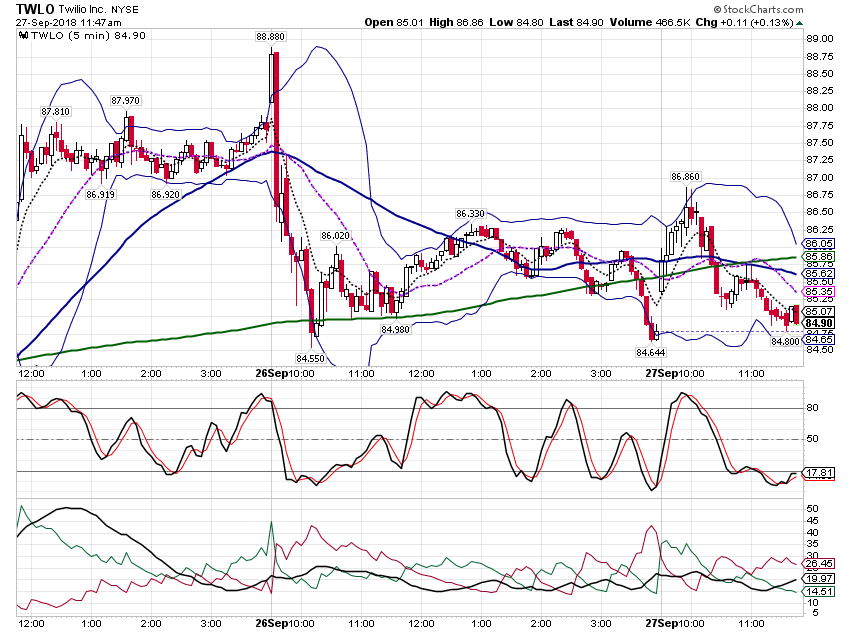Click the 80 level on the stochastic axis
This screenshot has width=850, height=633.
(812, 408)
